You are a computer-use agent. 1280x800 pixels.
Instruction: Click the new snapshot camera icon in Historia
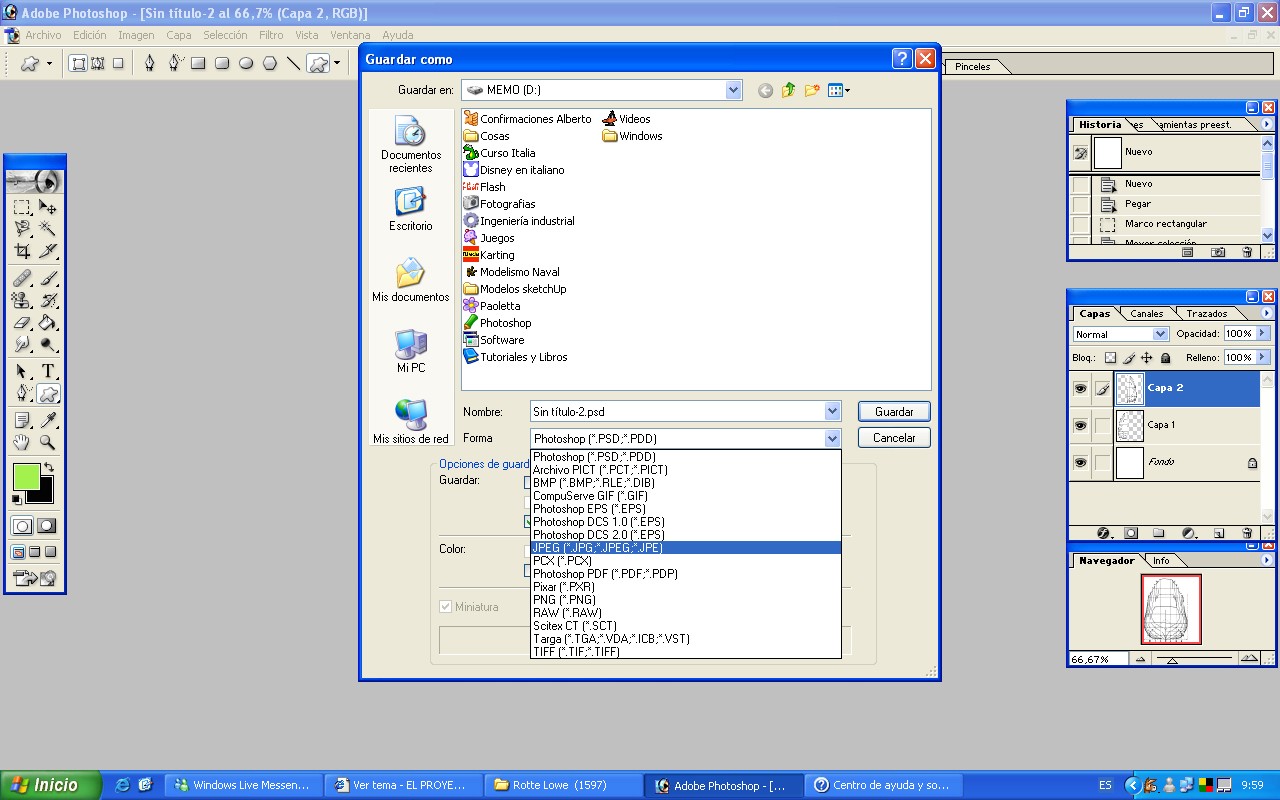pos(1218,253)
